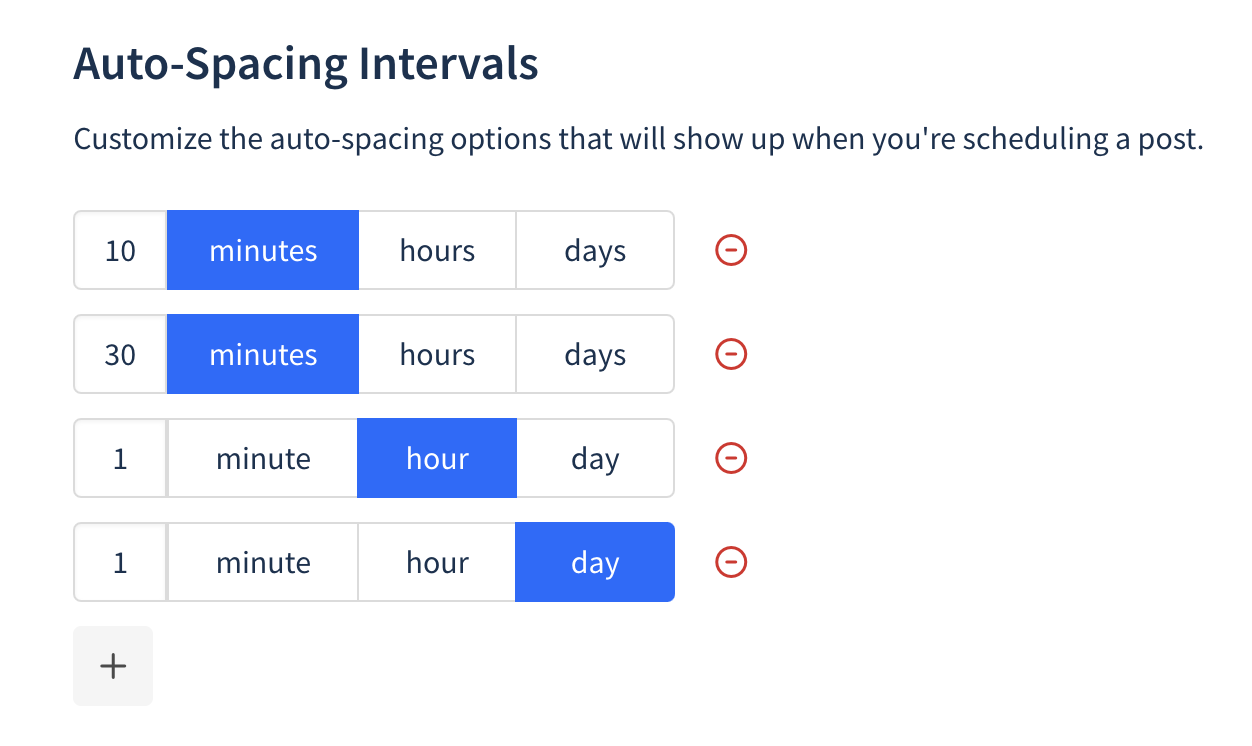Set fourth row unit to hour

(x=437, y=562)
